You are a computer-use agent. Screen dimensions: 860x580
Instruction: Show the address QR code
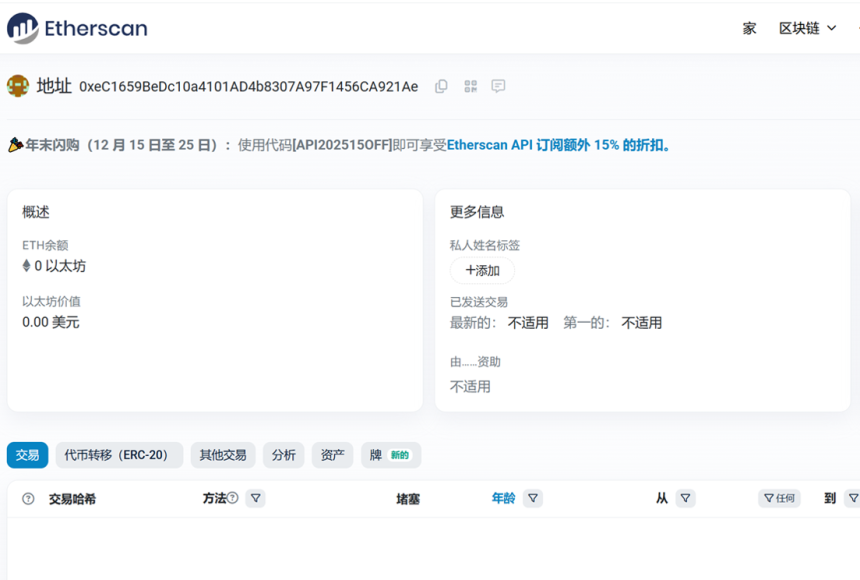[470, 86]
